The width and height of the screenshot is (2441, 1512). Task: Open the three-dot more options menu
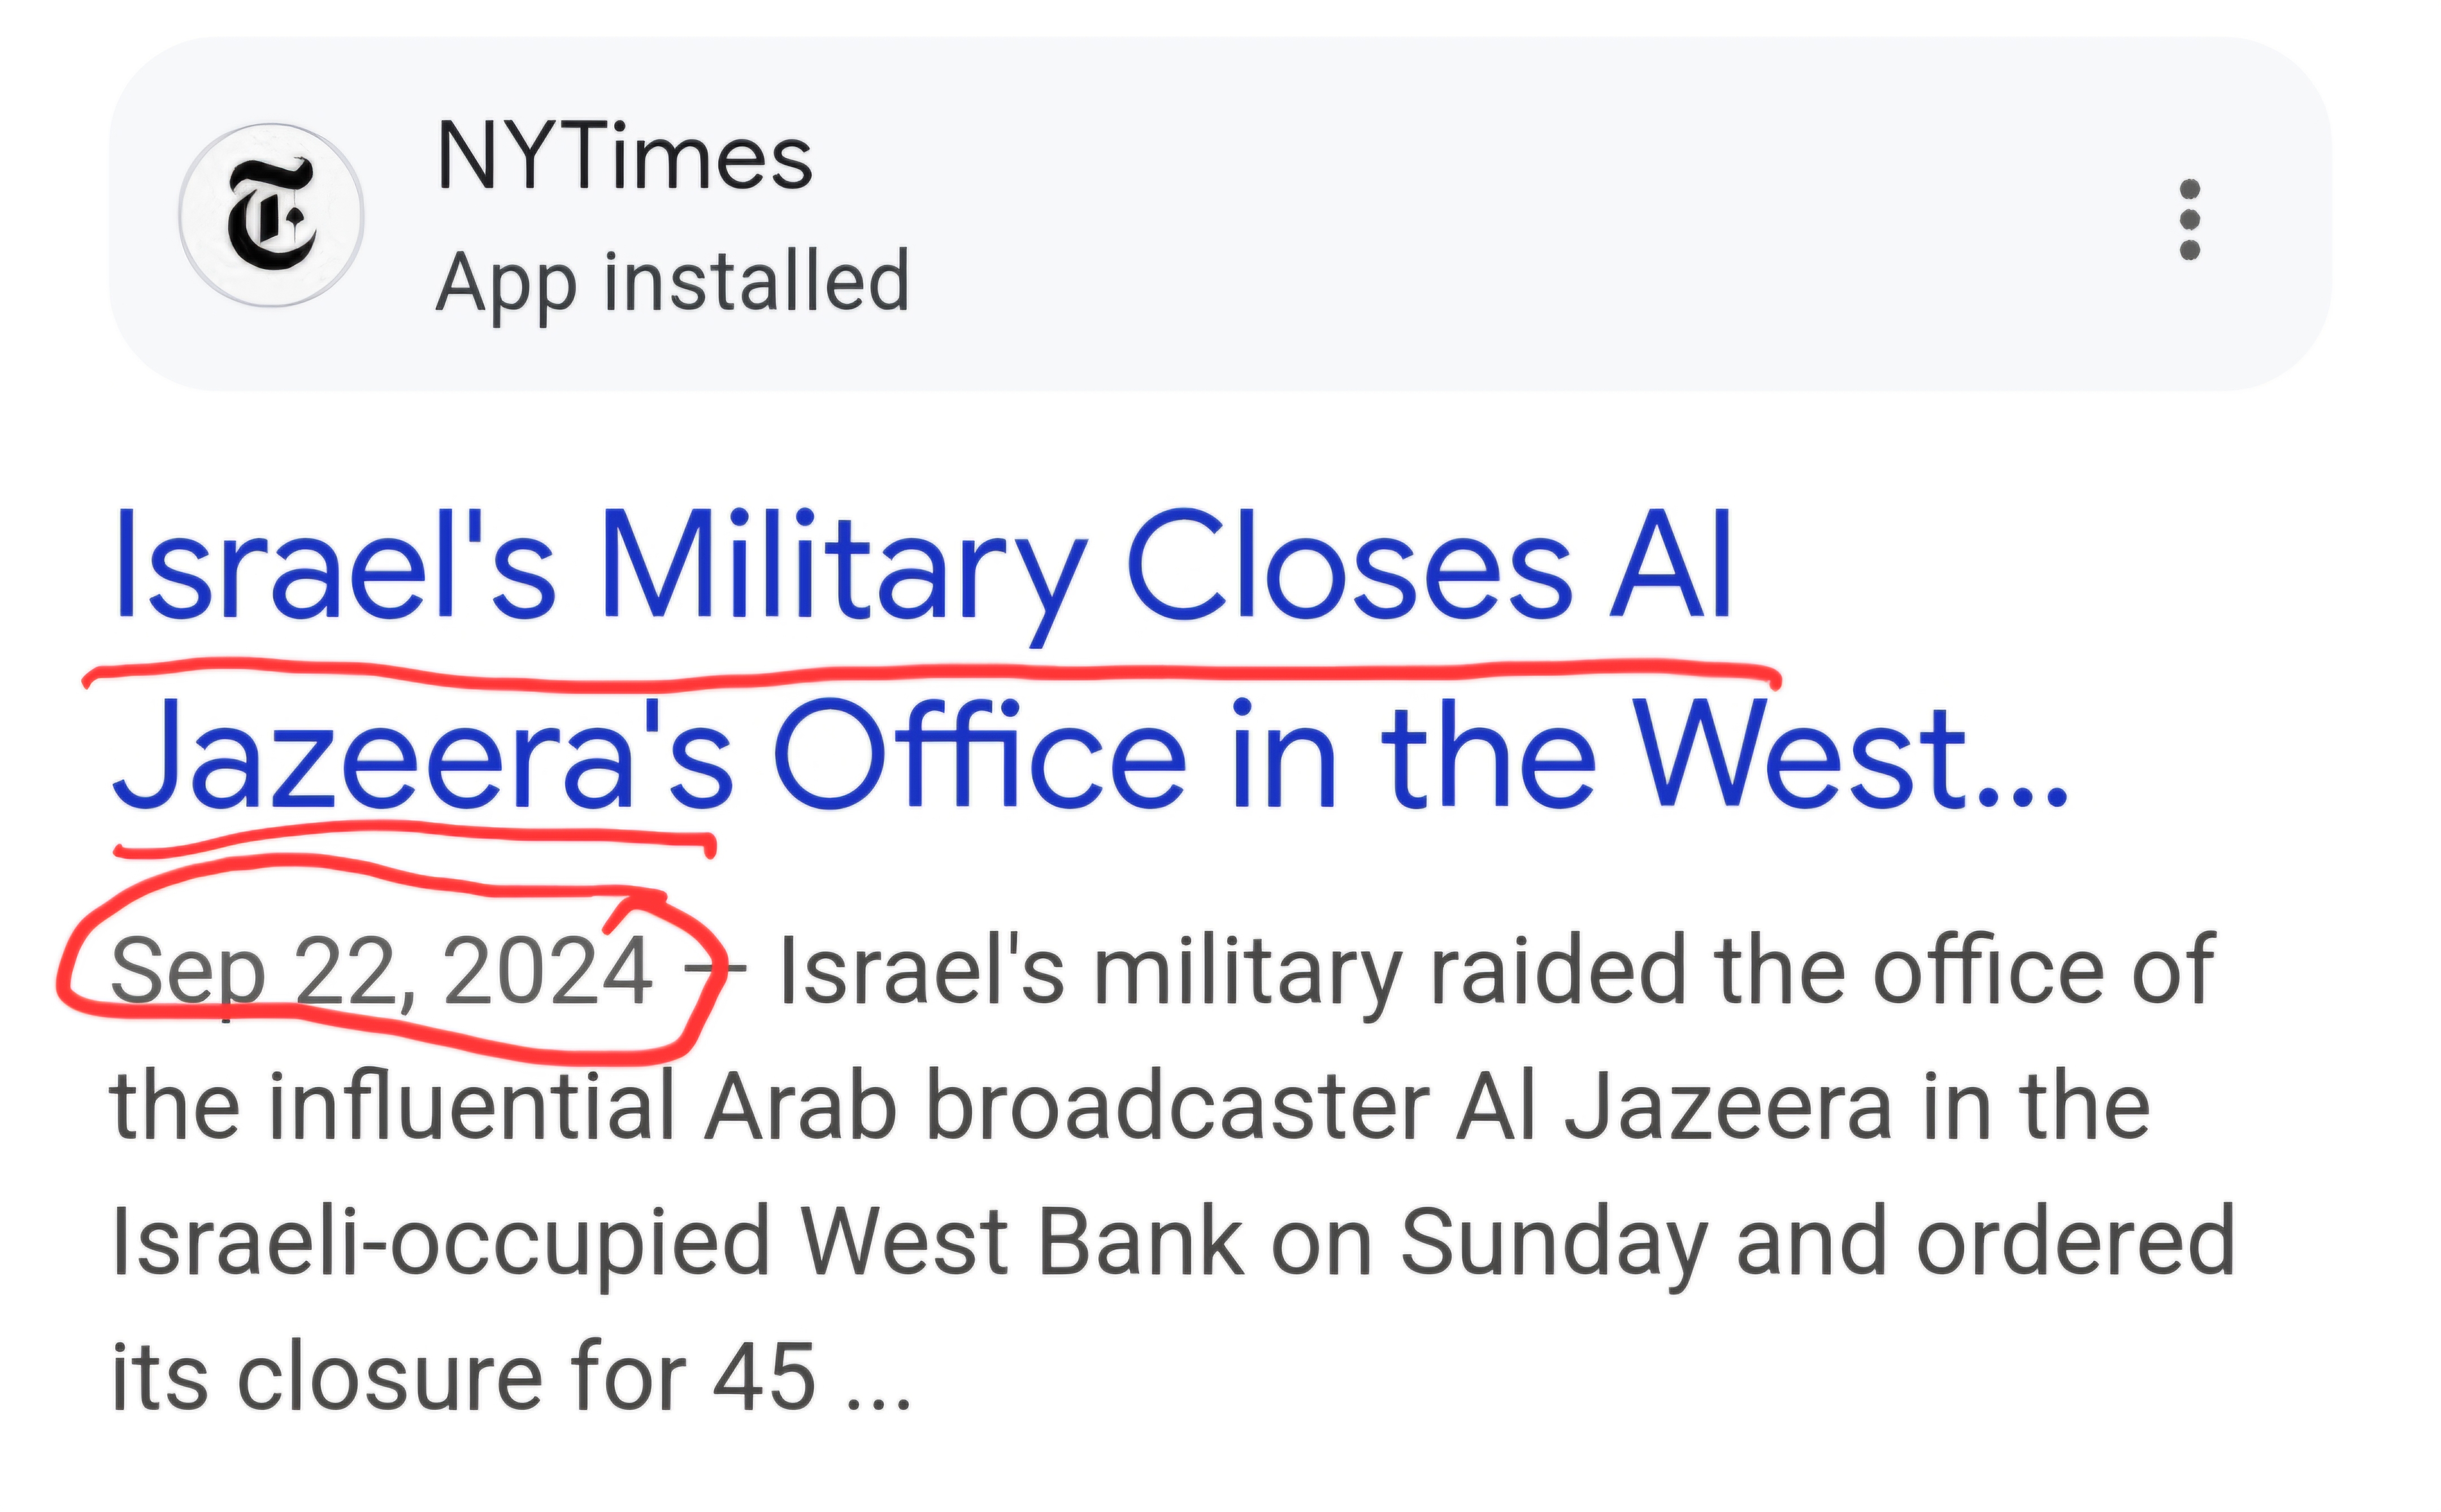point(2189,219)
